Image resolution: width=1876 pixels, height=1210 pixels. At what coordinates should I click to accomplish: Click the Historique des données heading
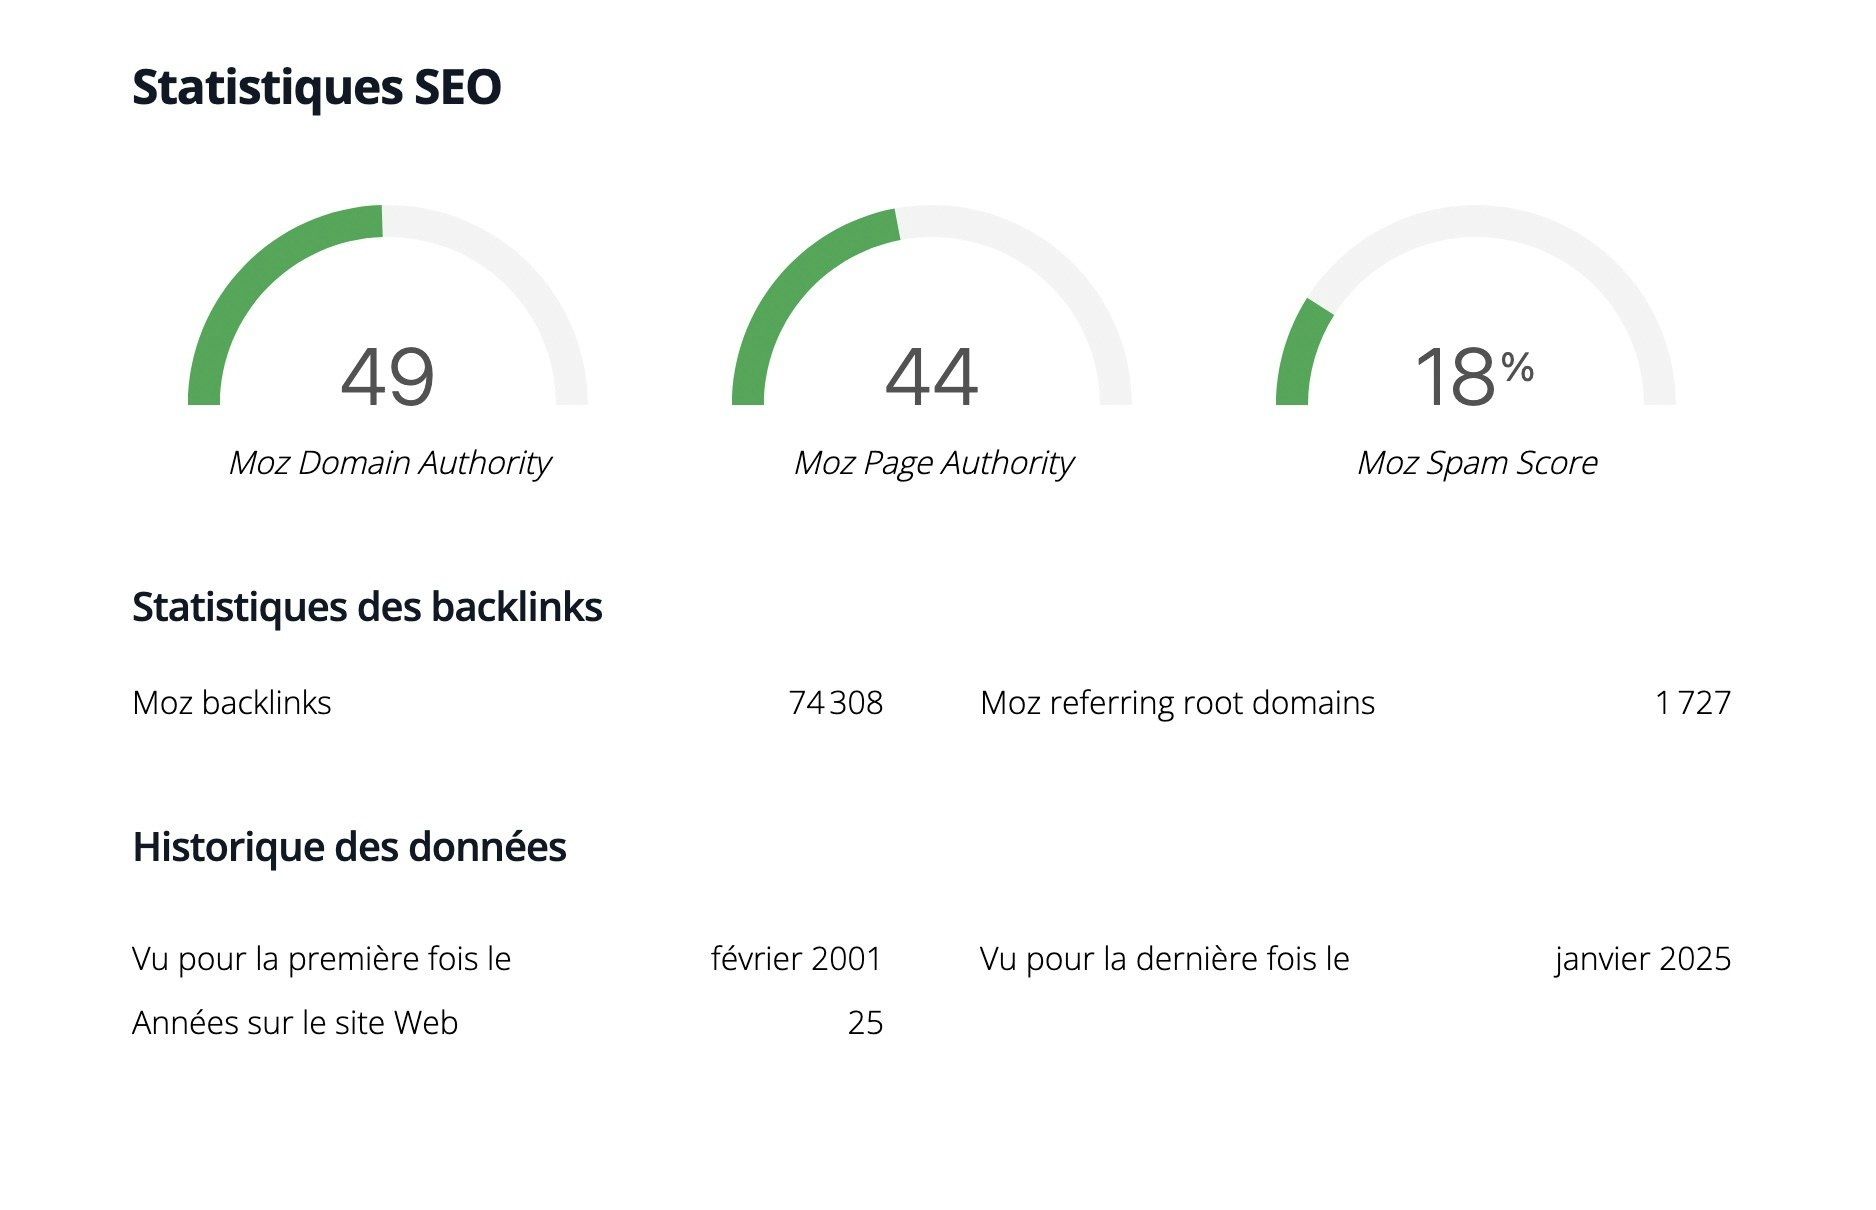[x=349, y=847]
